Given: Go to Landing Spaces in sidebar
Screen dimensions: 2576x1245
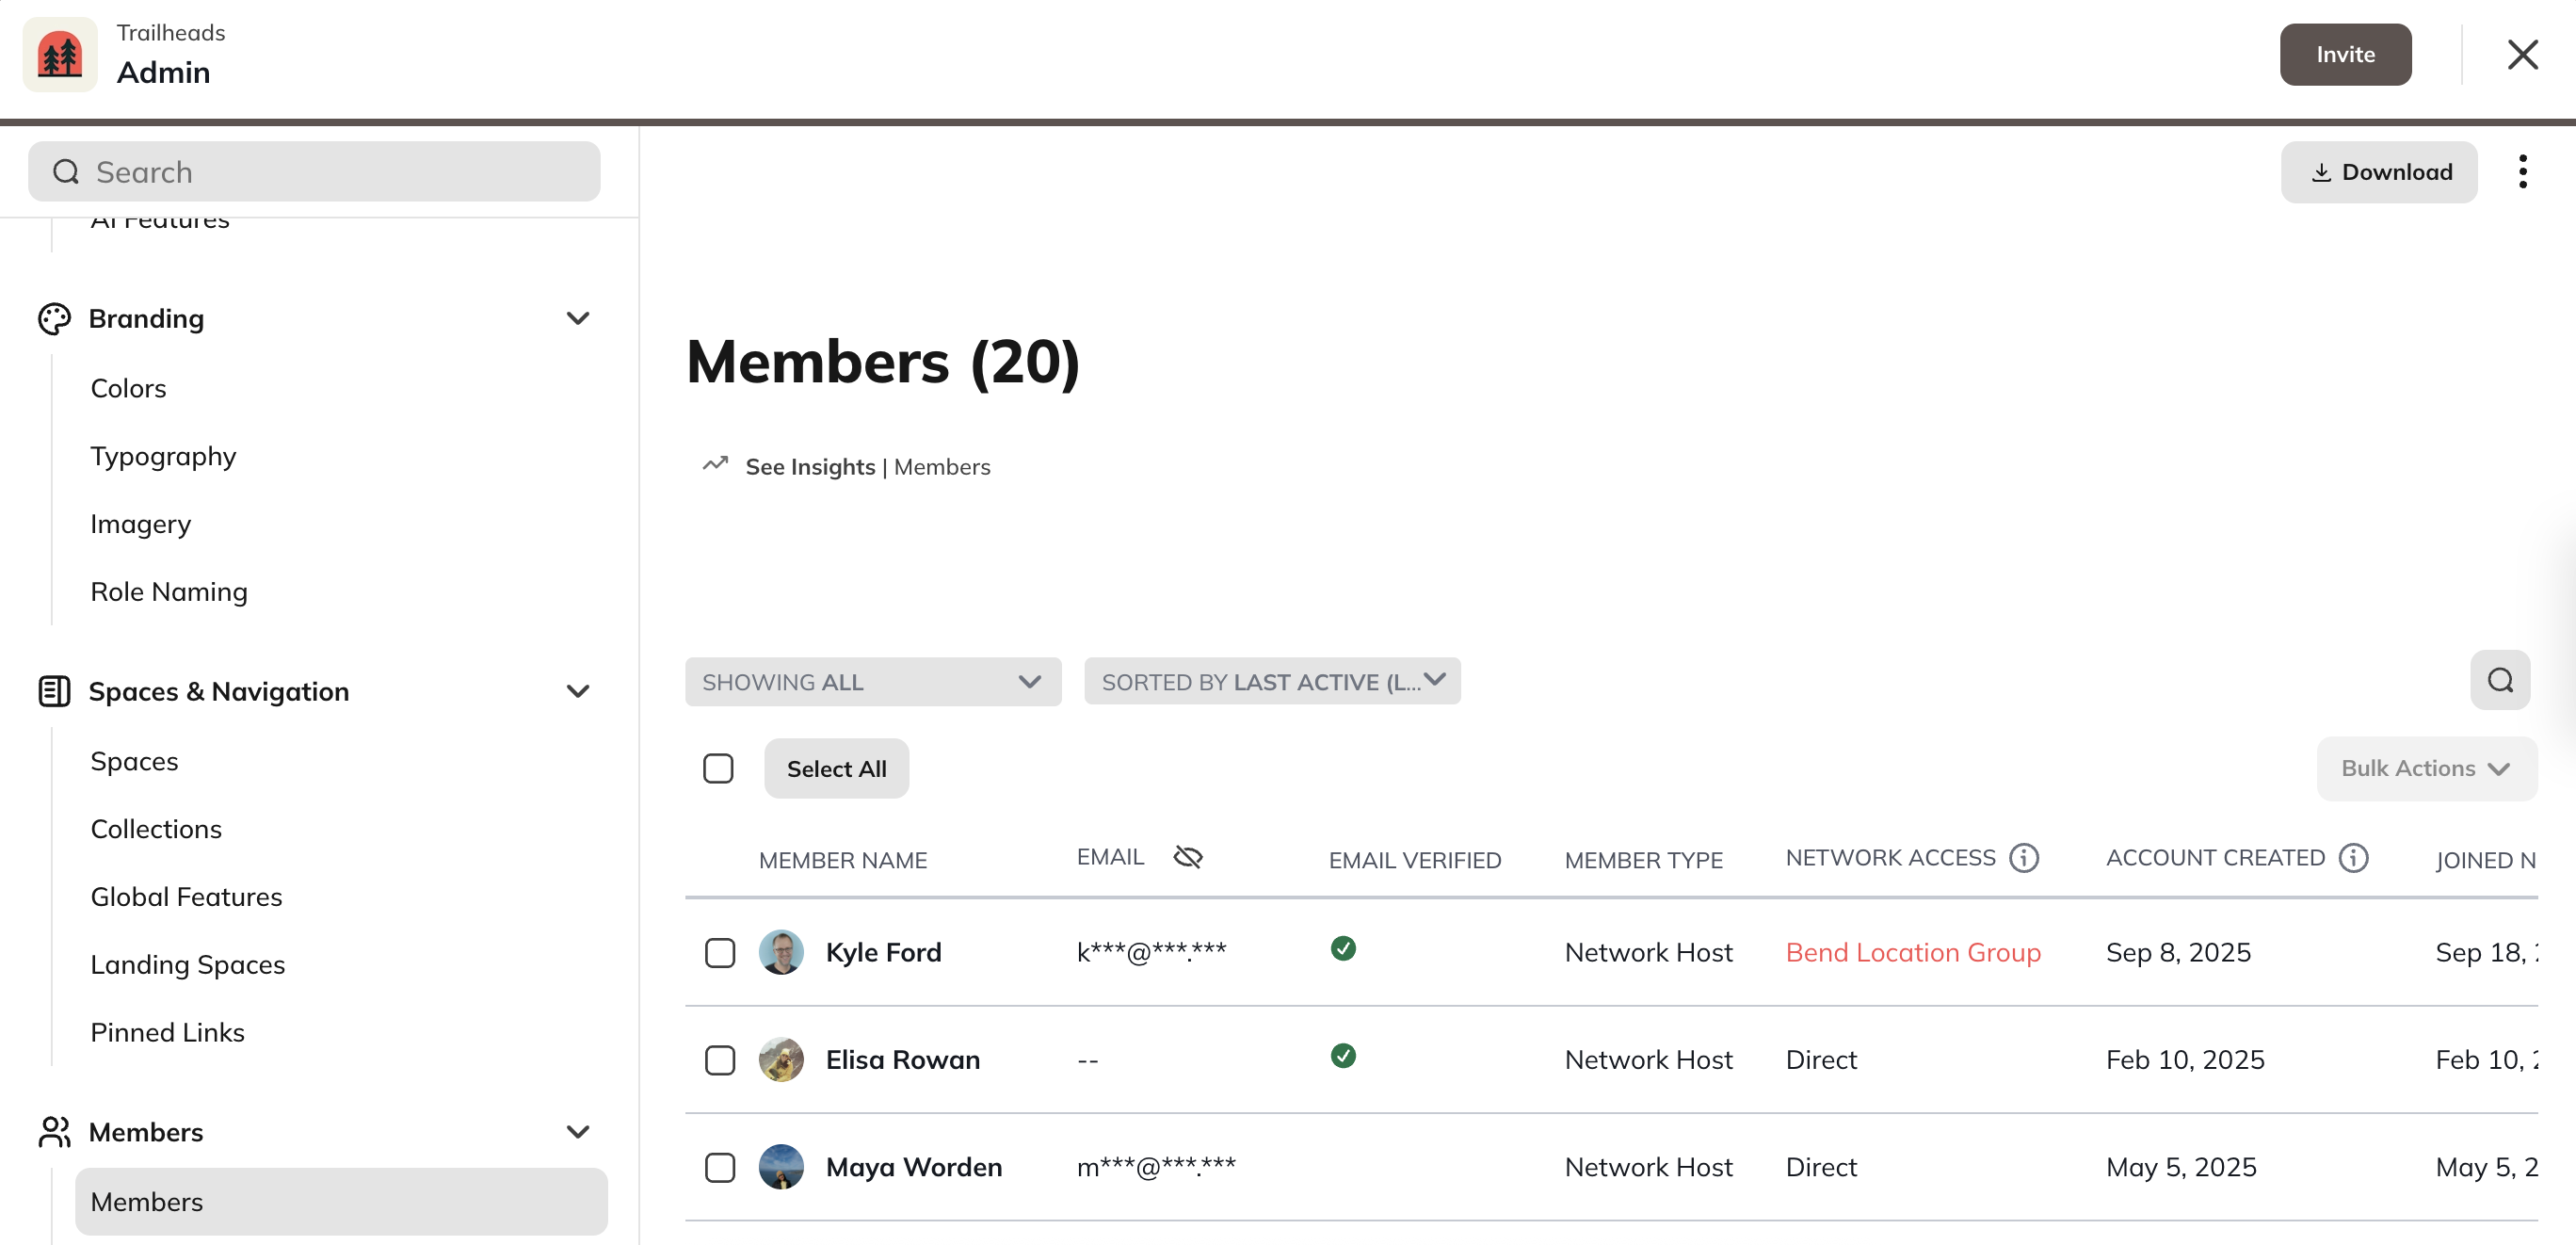Looking at the screenshot, I should click(187, 964).
